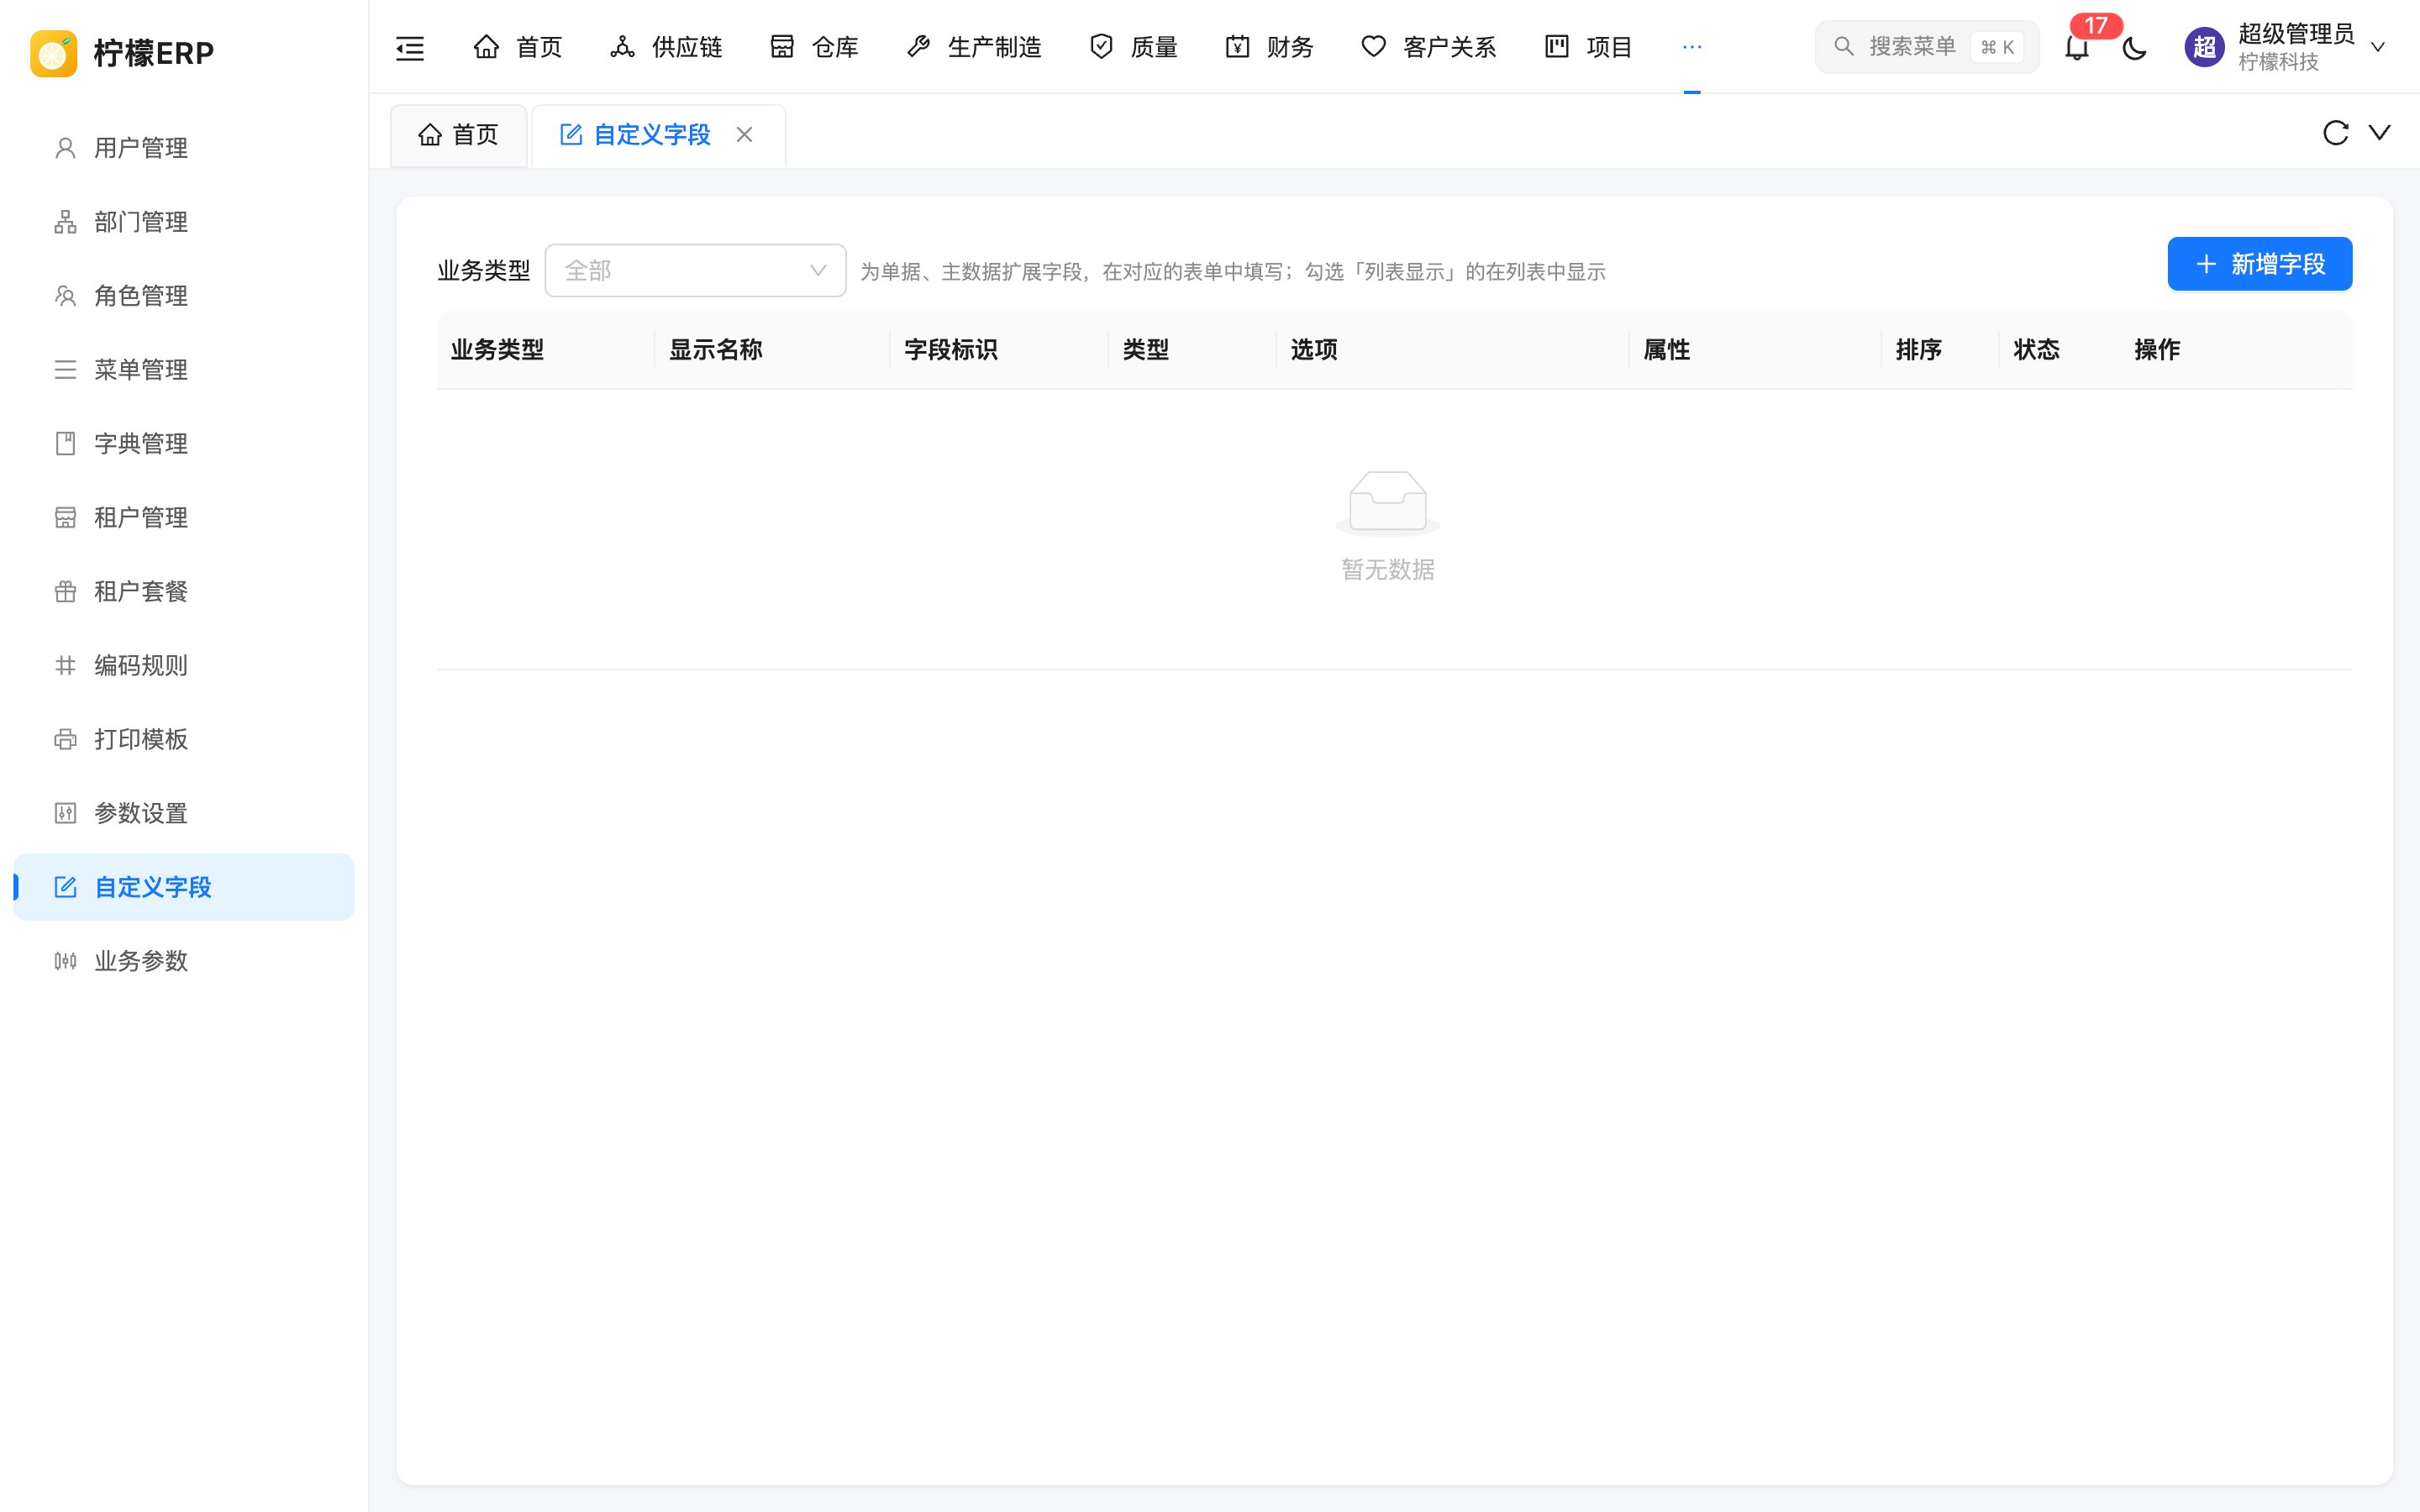Screen dimensions: 2420x1512
Task: Show more modules via the ··· menu
Action: pos(1692,47)
